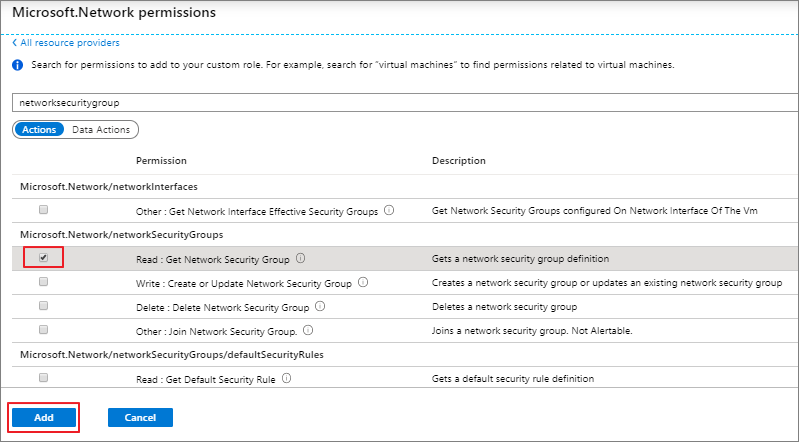Screen dimensions: 799x442
Task: Uncheck the Read Get Network Security Group checkbox
Action: [x=43, y=257]
